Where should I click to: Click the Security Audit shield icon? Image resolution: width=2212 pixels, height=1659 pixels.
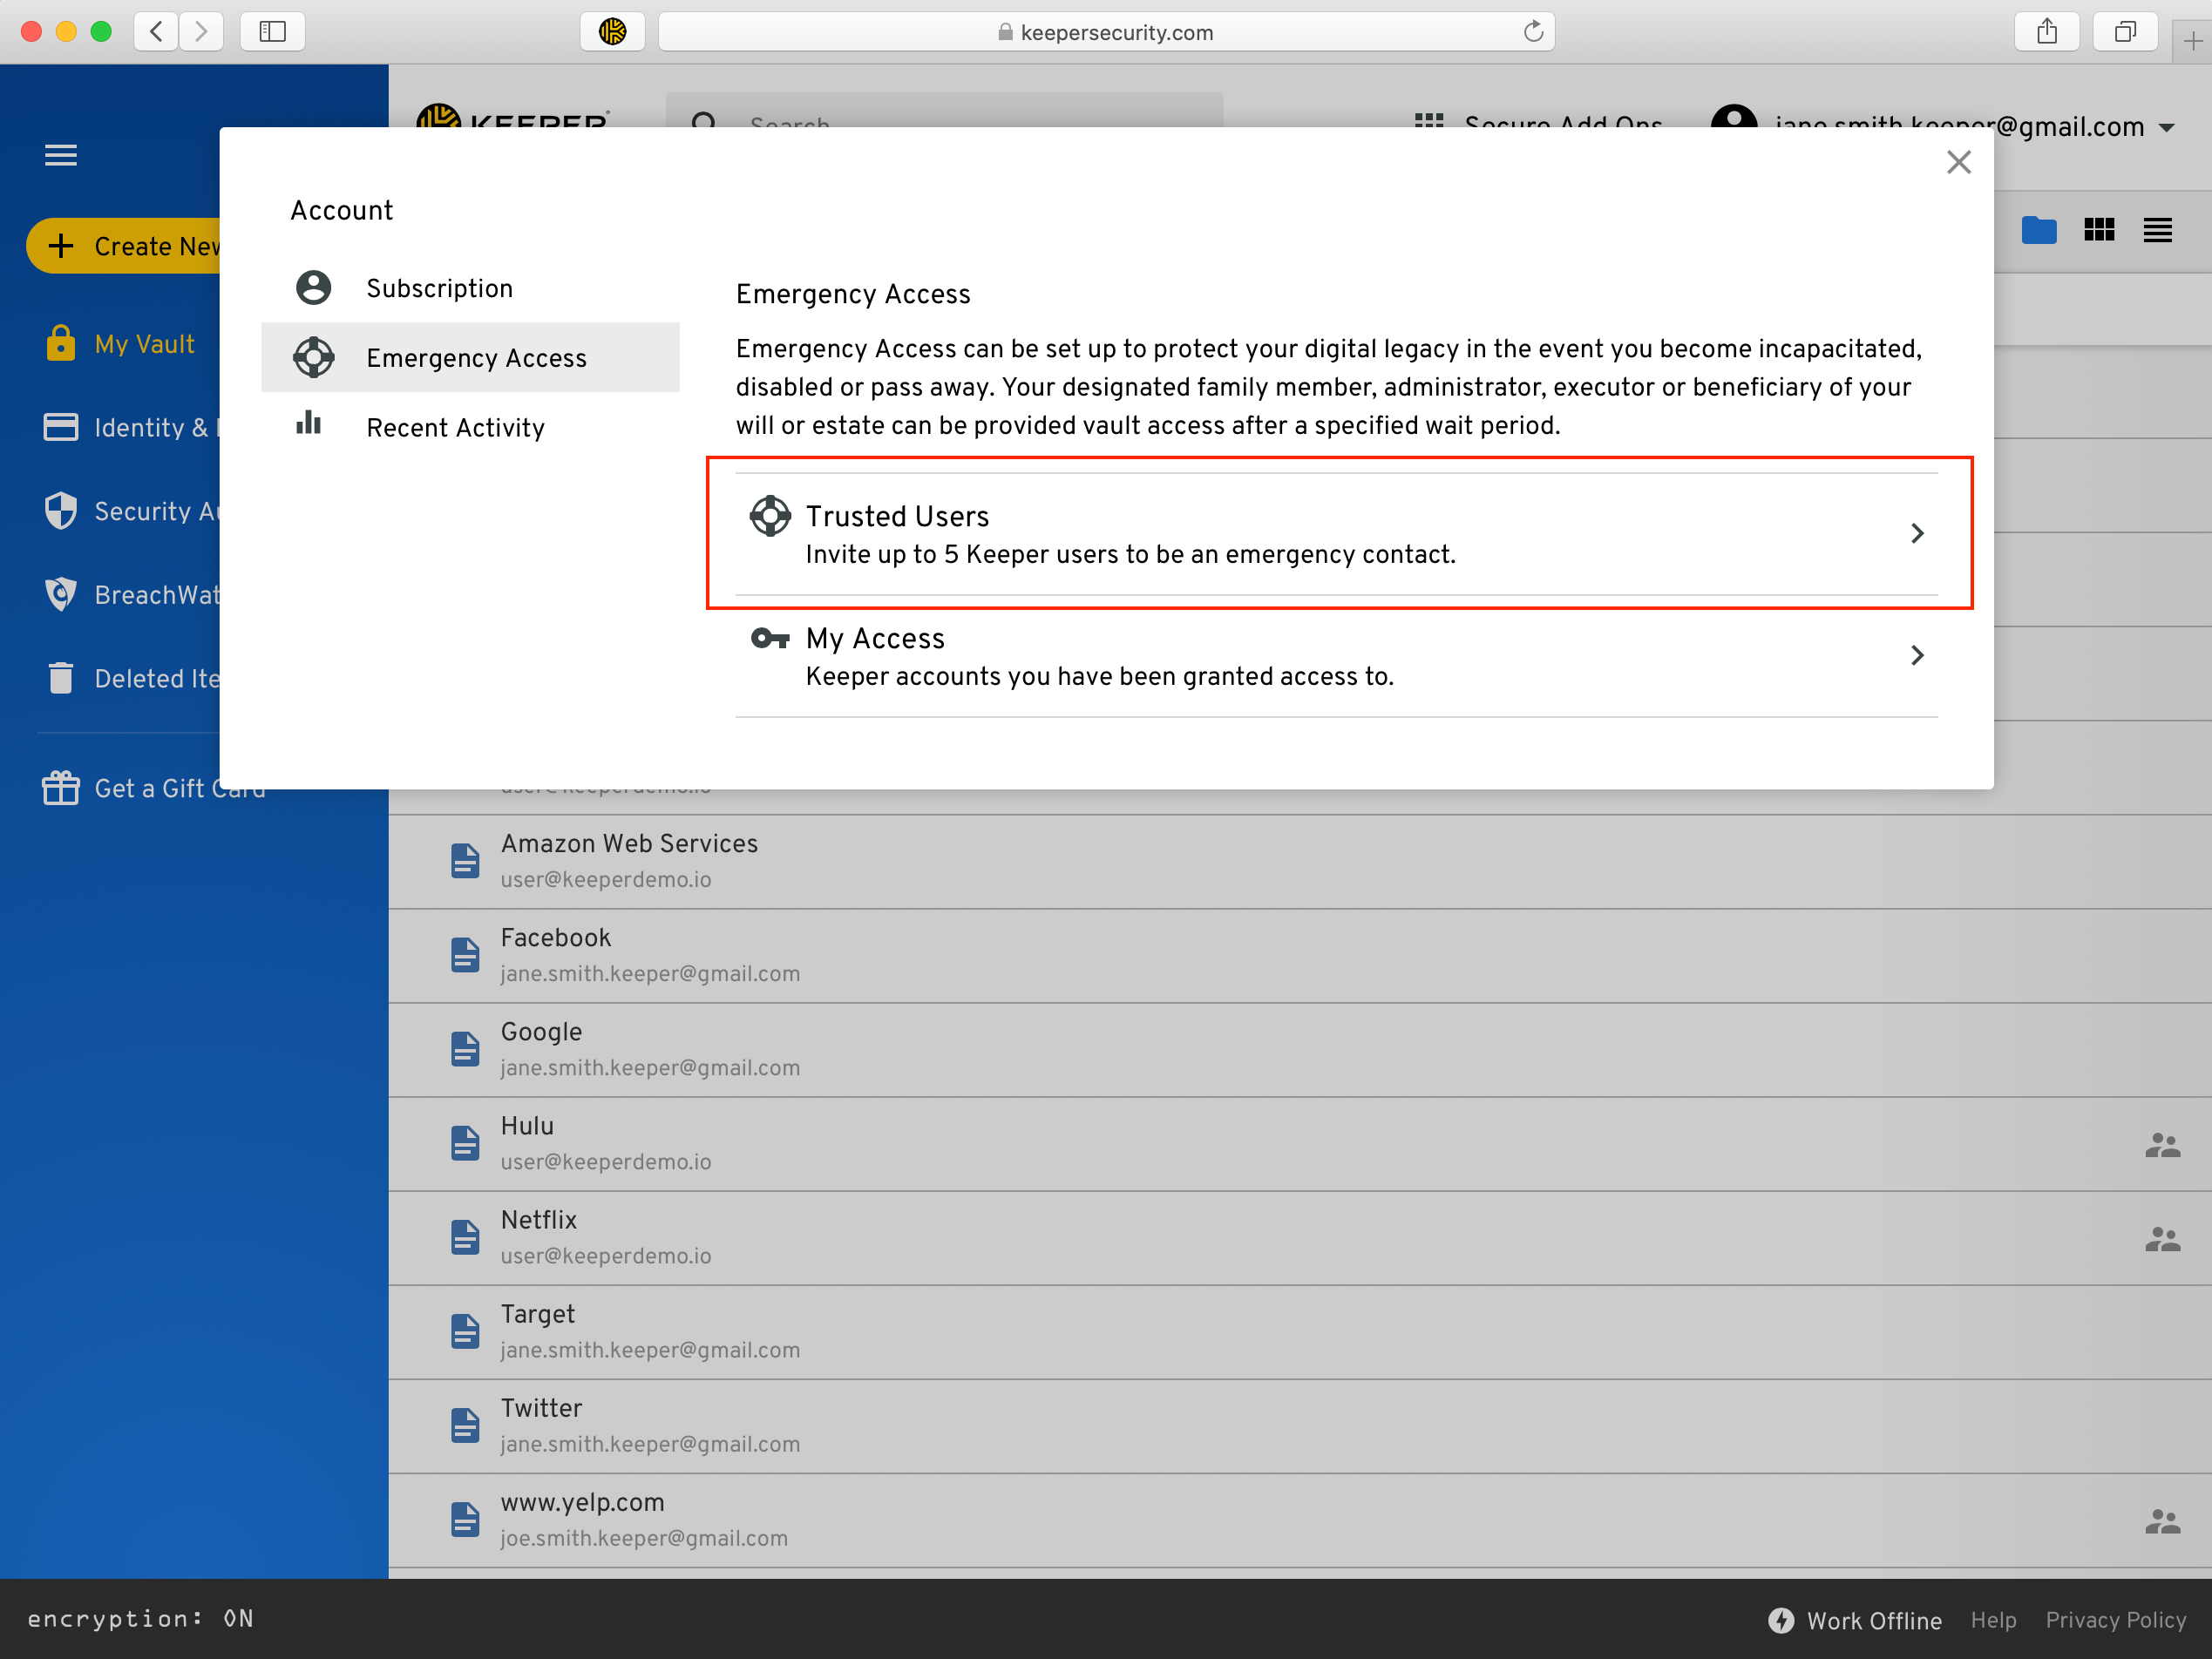pos(61,510)
